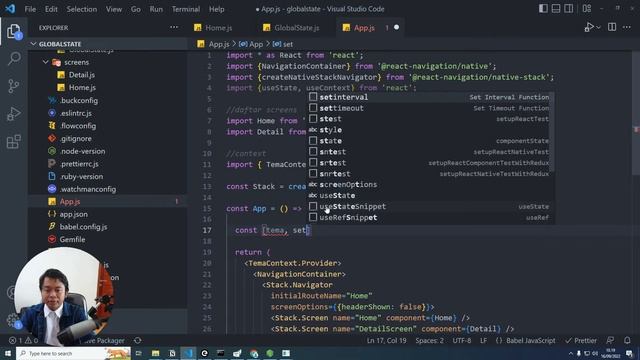
Task: Open the set symbol breadcrumb
Action: click(x=282, y=44)
